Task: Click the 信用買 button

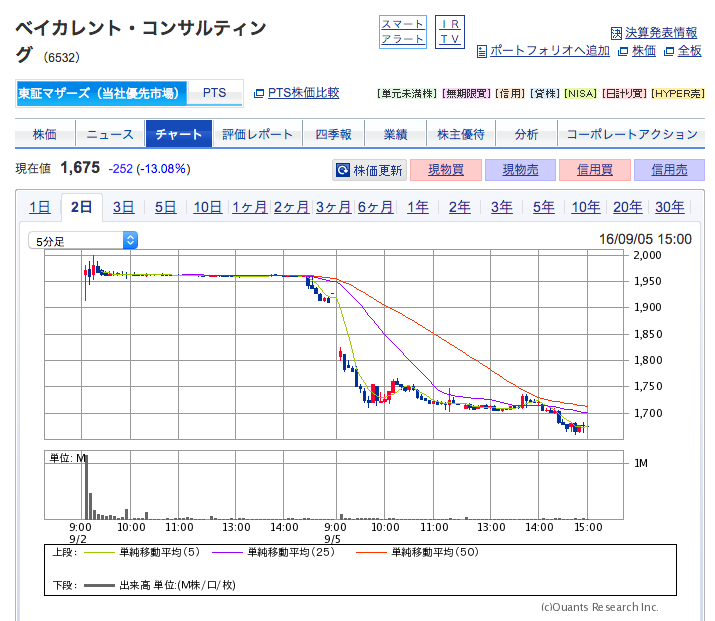Action: (x=595, y=170)
